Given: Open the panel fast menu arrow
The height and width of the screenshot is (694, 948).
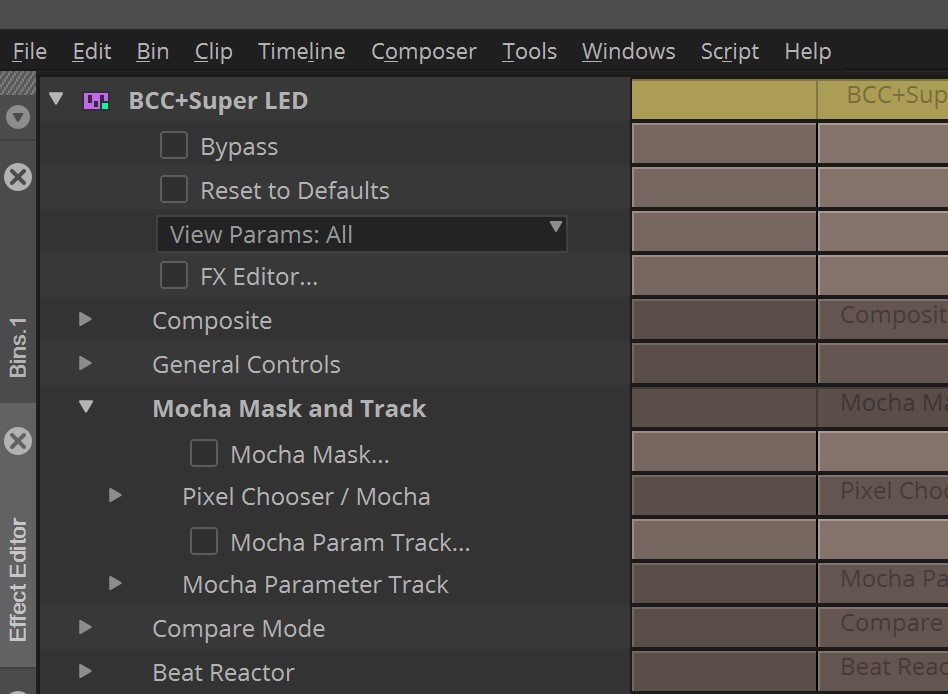Looking at the screenshot, I should [18, 117].
